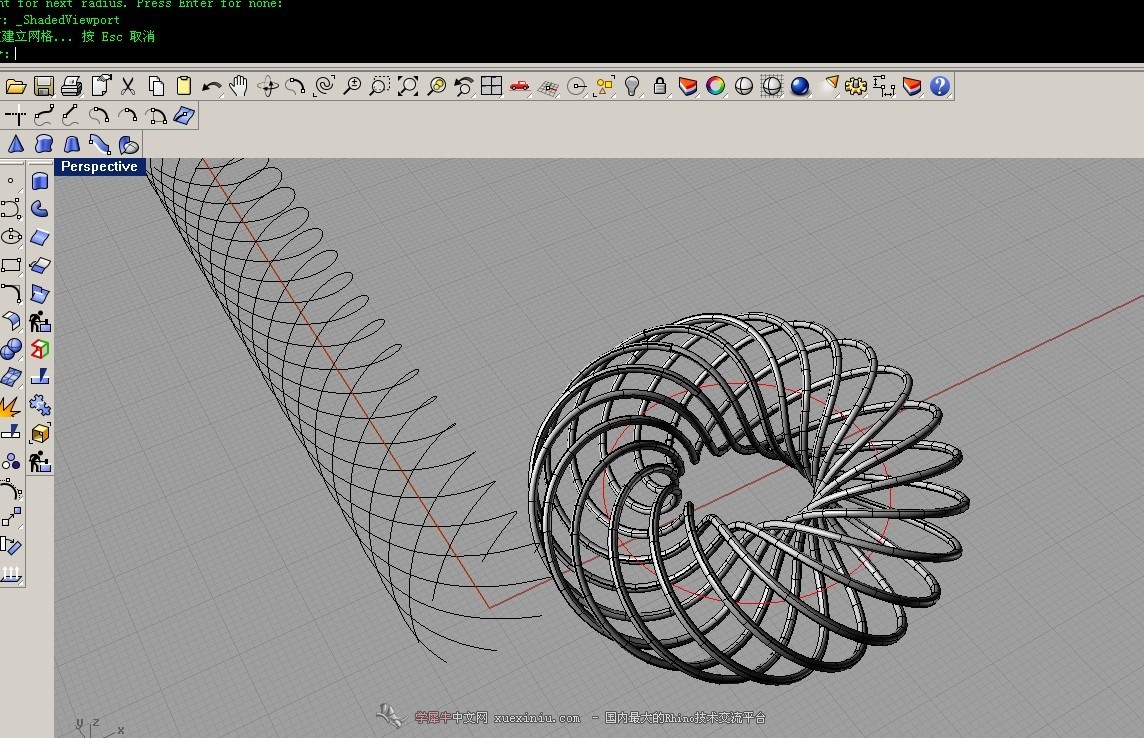This screenshot has width=1144, height=738.
Task: Pick the interpolated curve tool
Action: coord(71,115)
